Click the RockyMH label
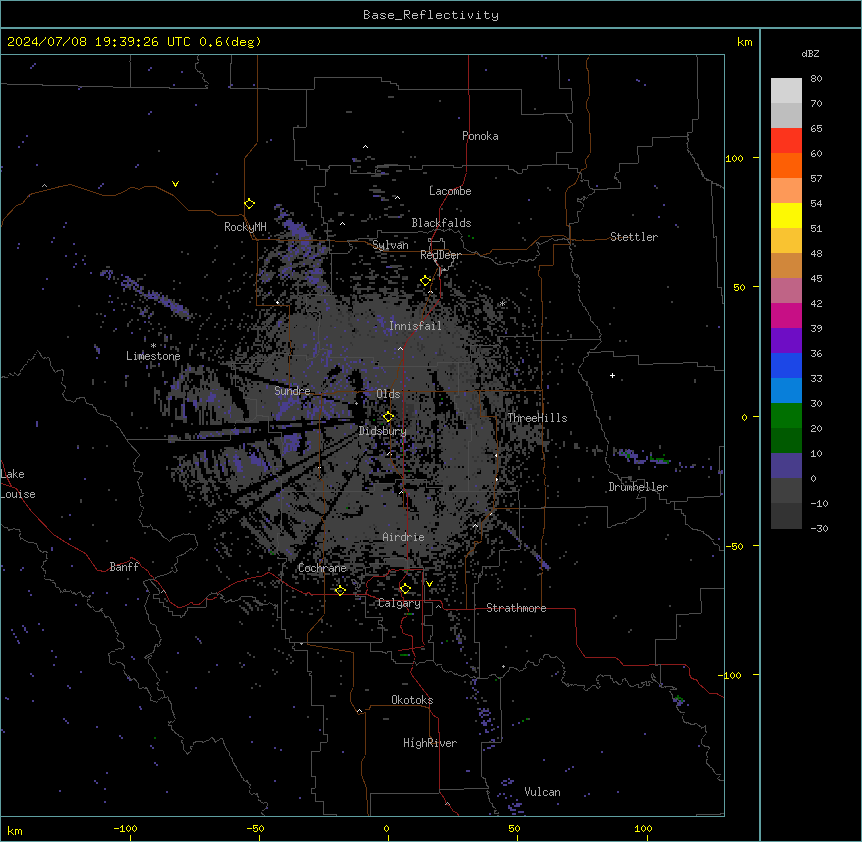 point(245,227)
